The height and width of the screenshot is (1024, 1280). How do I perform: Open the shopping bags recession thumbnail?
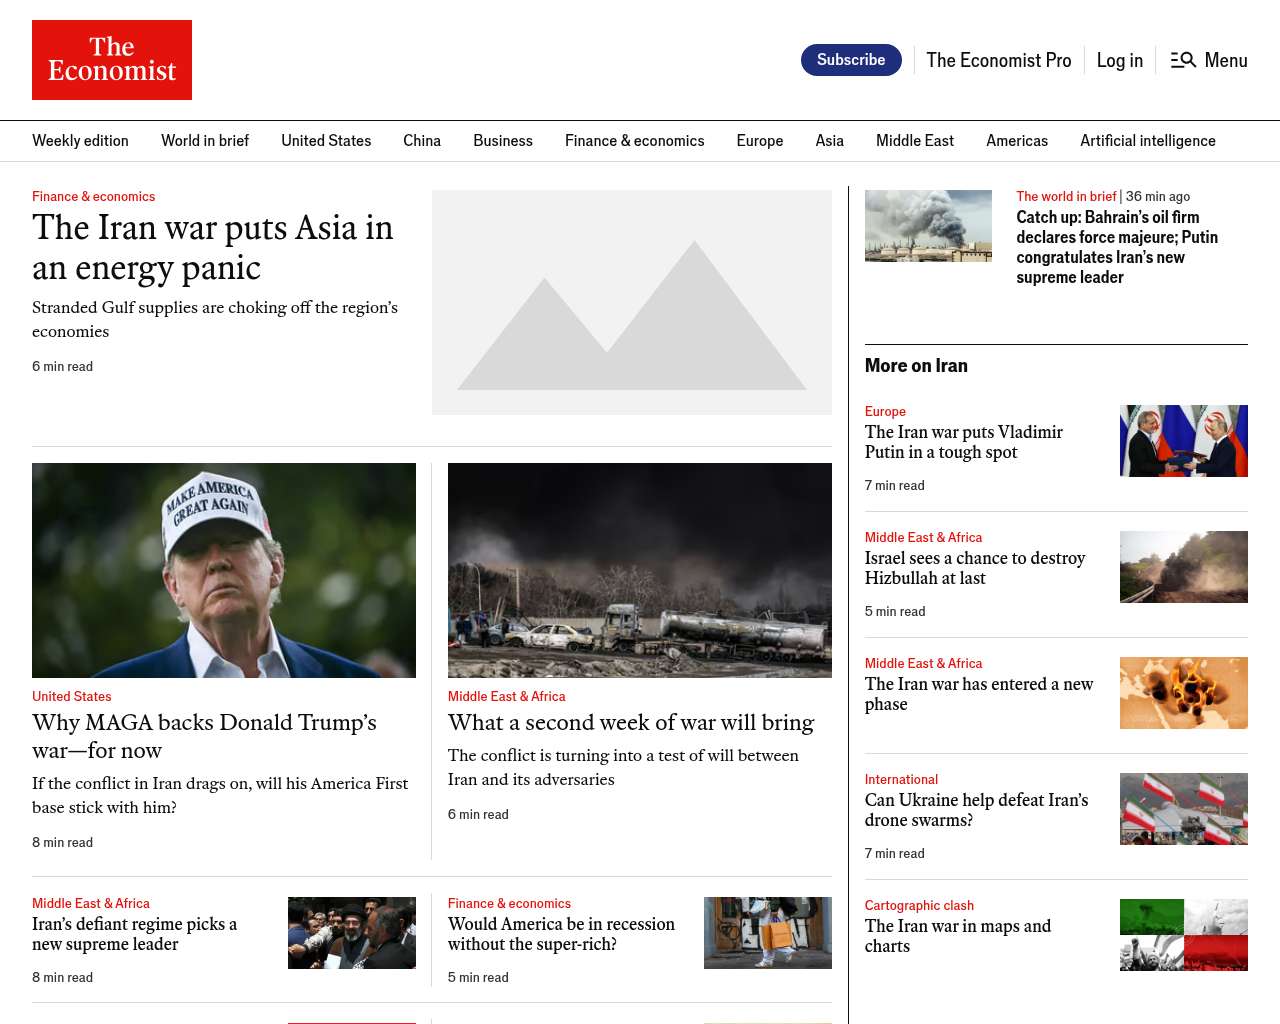767,933
